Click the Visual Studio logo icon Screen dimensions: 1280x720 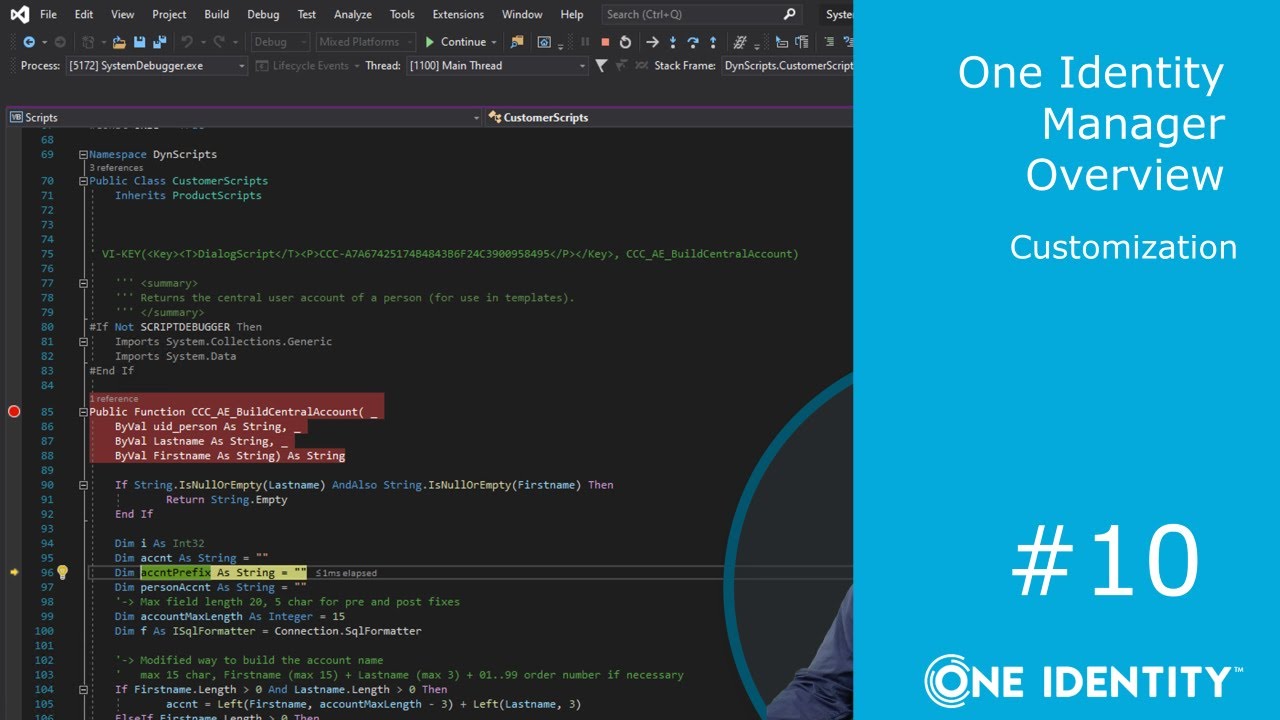[19, 14]
